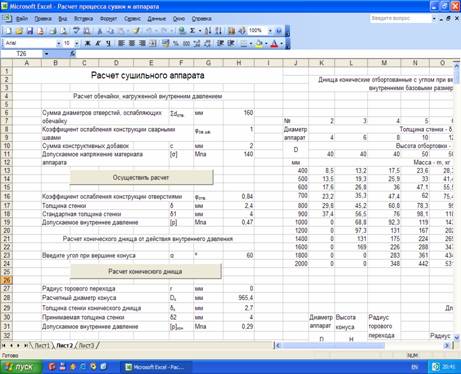Decrease cell indent

click(220, 43)
